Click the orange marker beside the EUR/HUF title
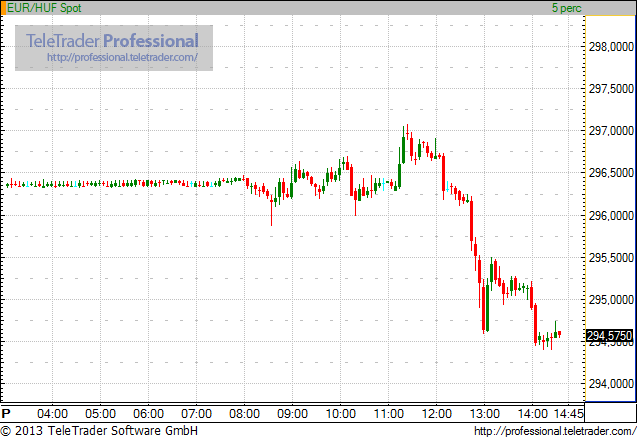The image size is (637, 440). (4, 8)
